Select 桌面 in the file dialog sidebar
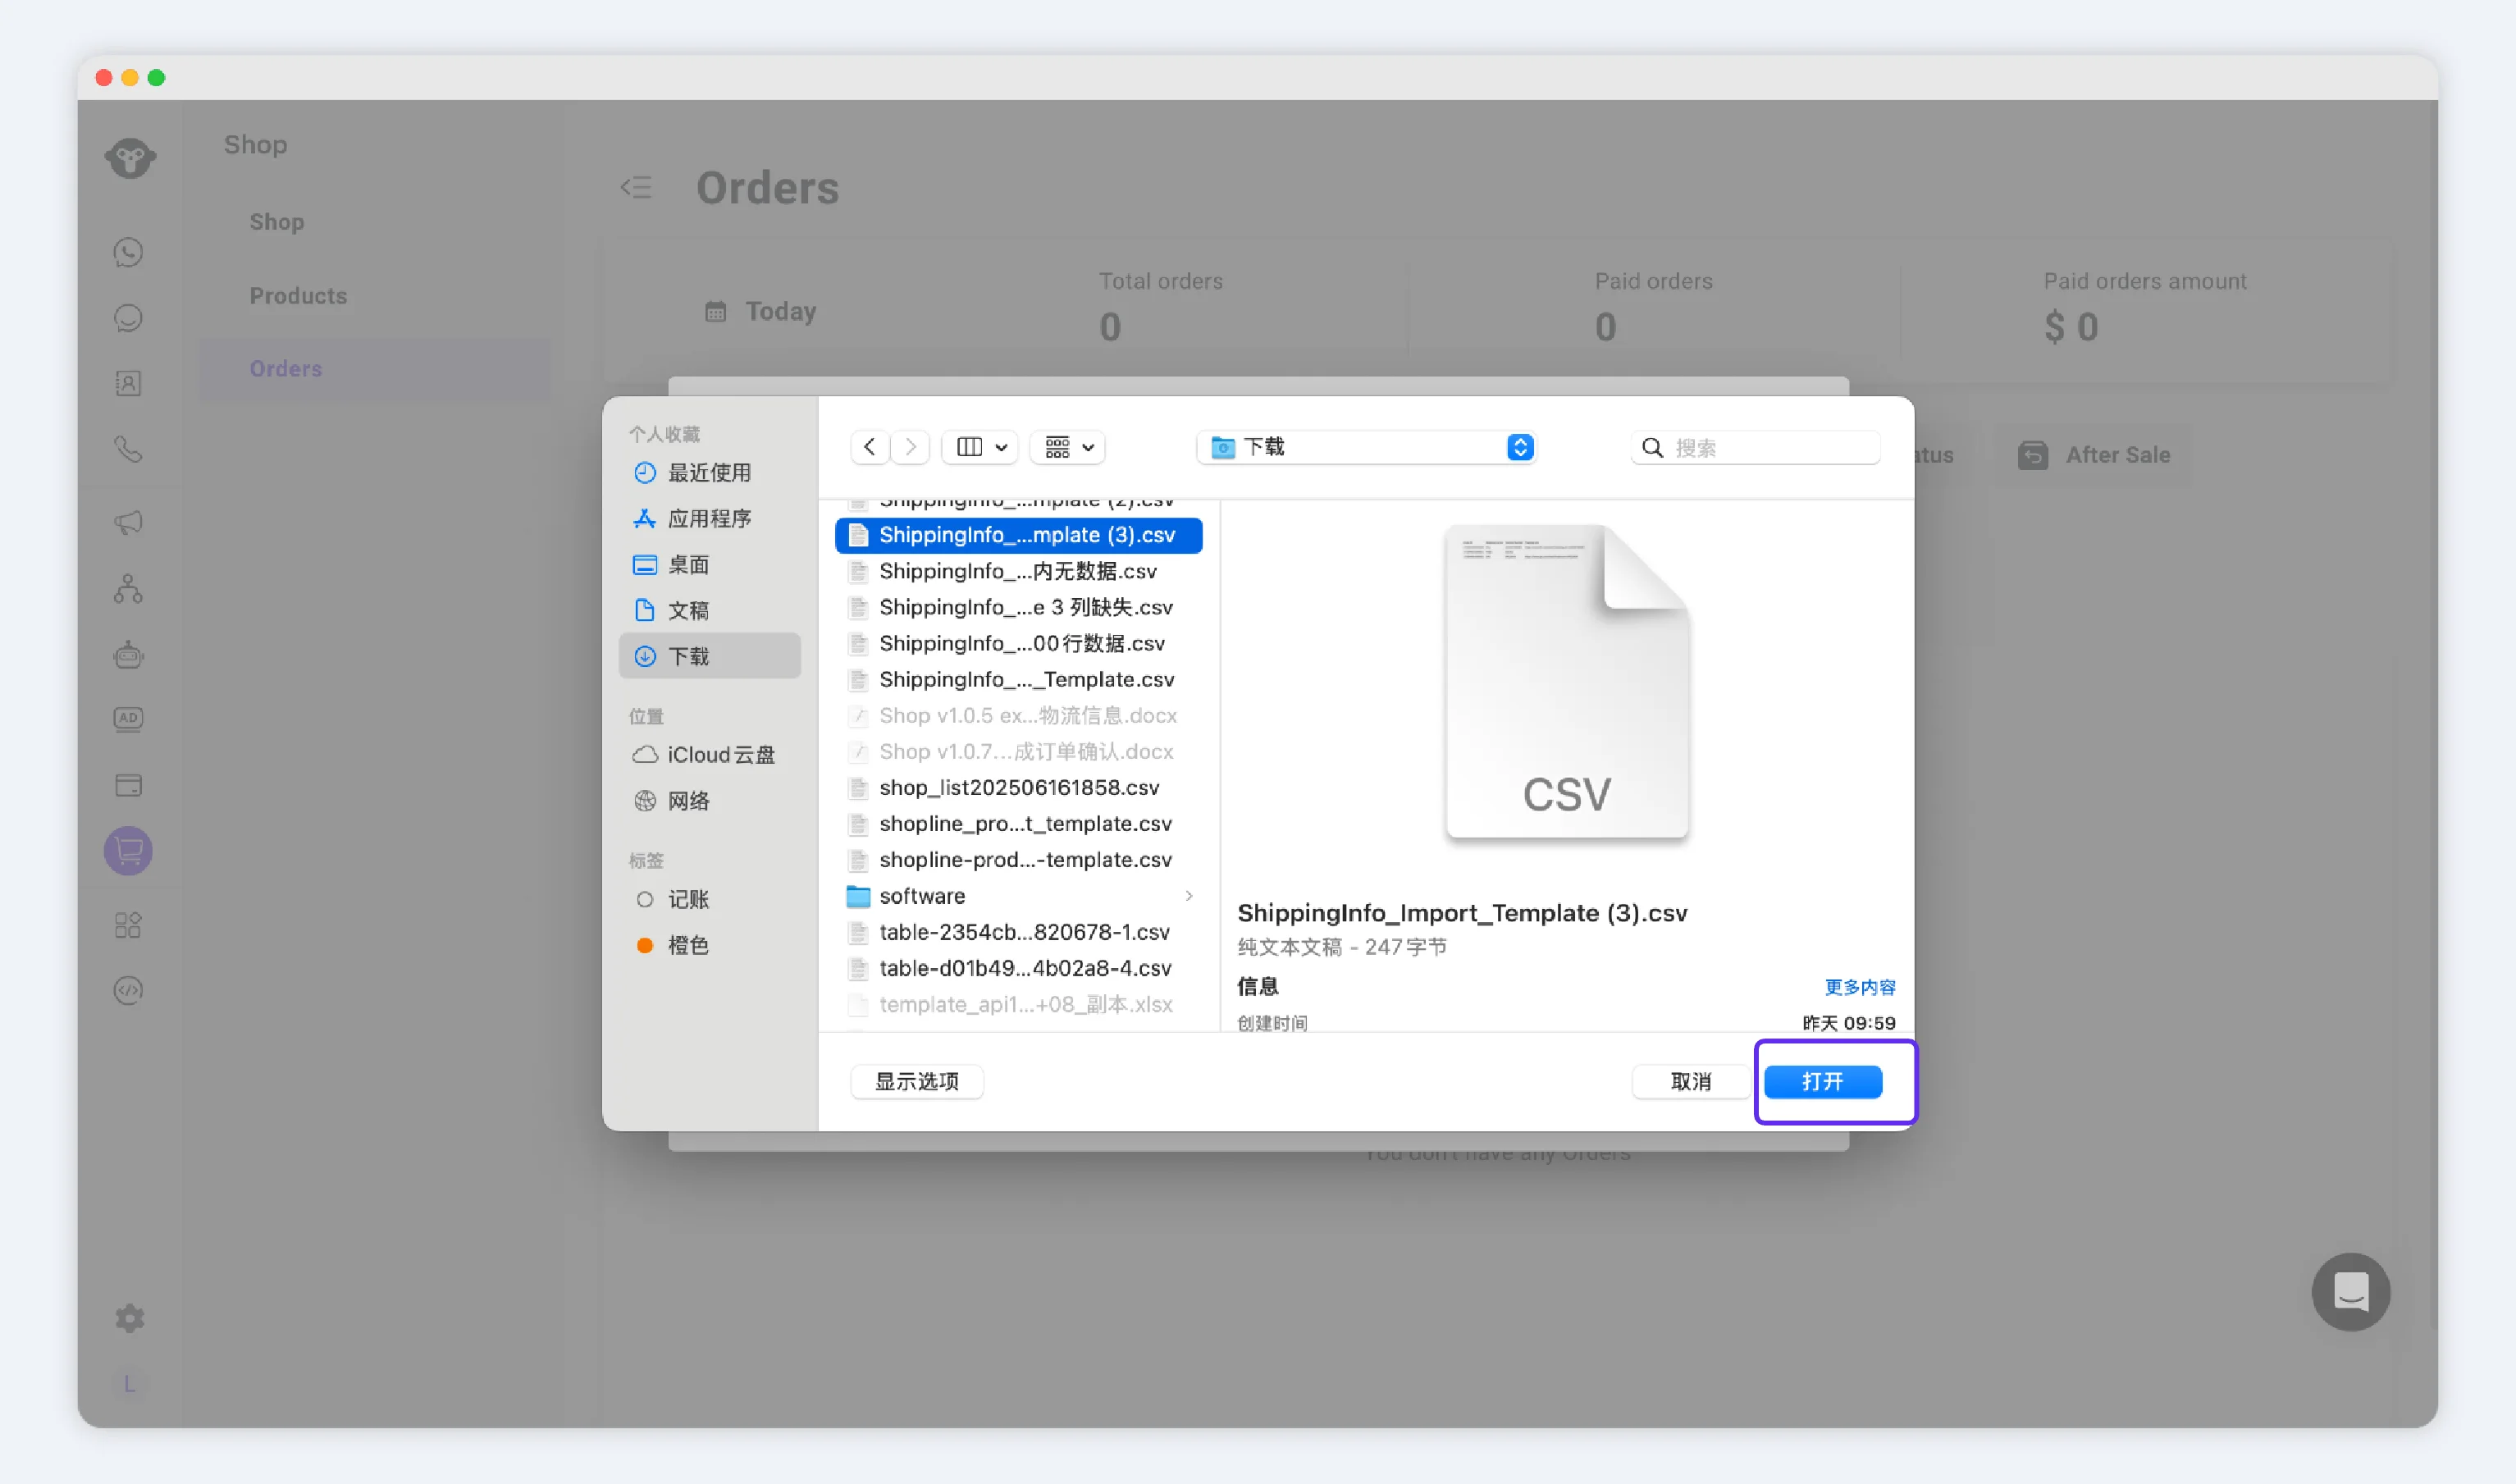Screen dimensions: 2516x1484 (709, 564)
